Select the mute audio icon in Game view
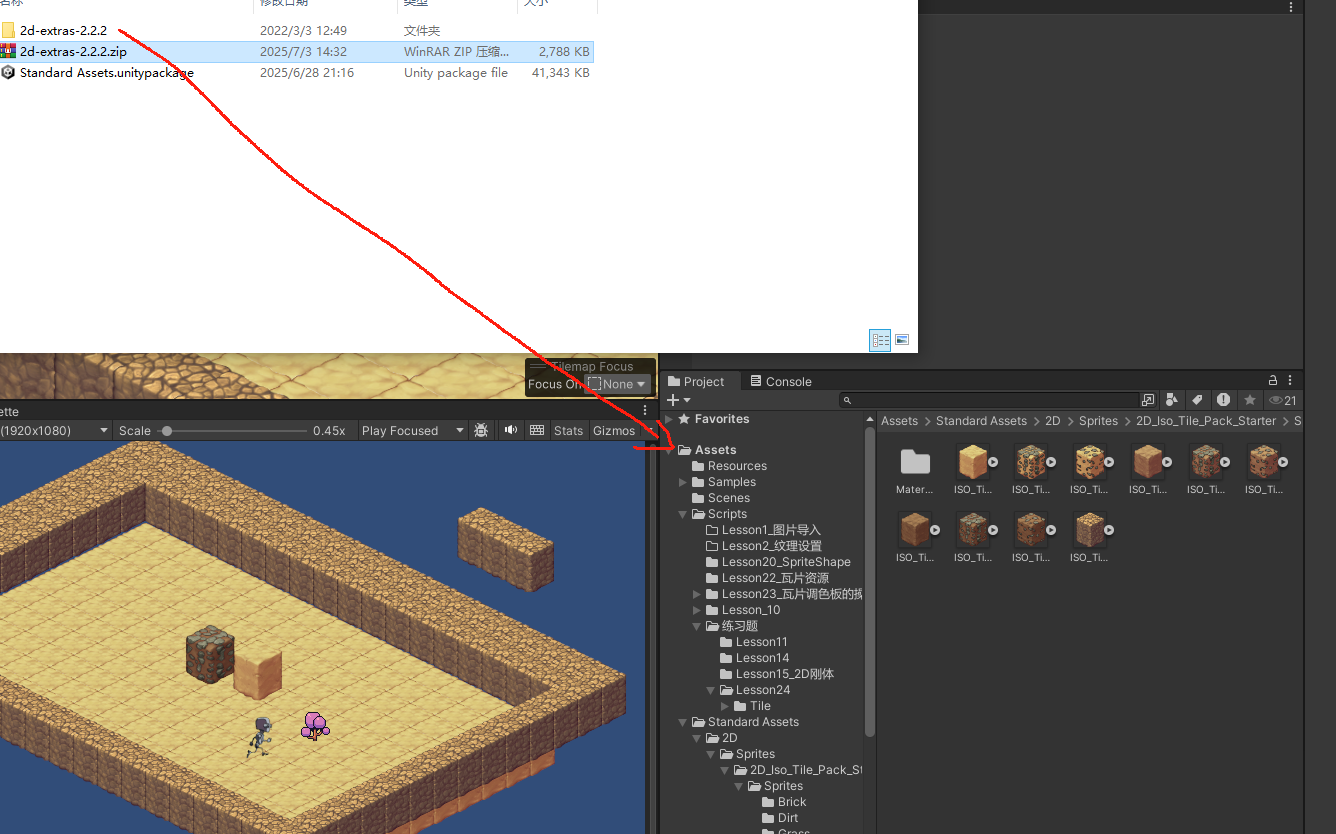This screenshot has width=1336, height=834. (x=511, y=430)
